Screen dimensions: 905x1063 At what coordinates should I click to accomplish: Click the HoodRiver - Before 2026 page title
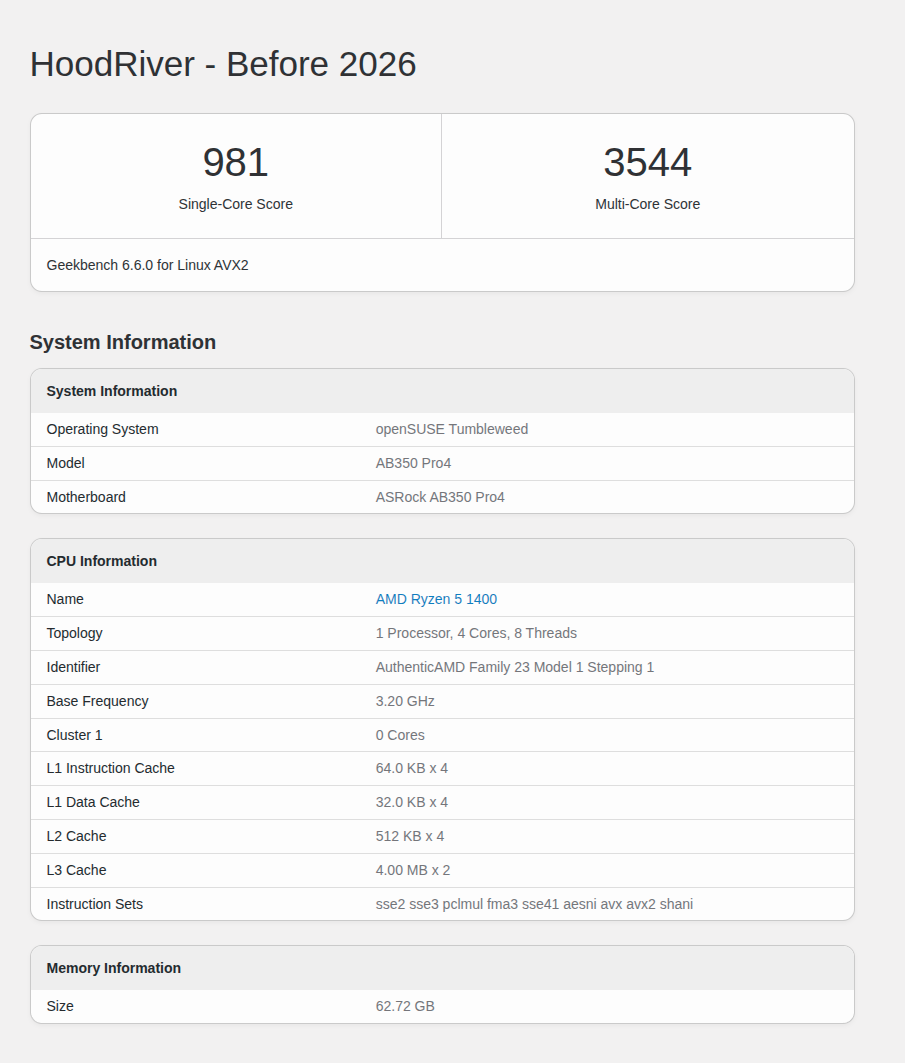pyautogui.click(x=222, y=64)
